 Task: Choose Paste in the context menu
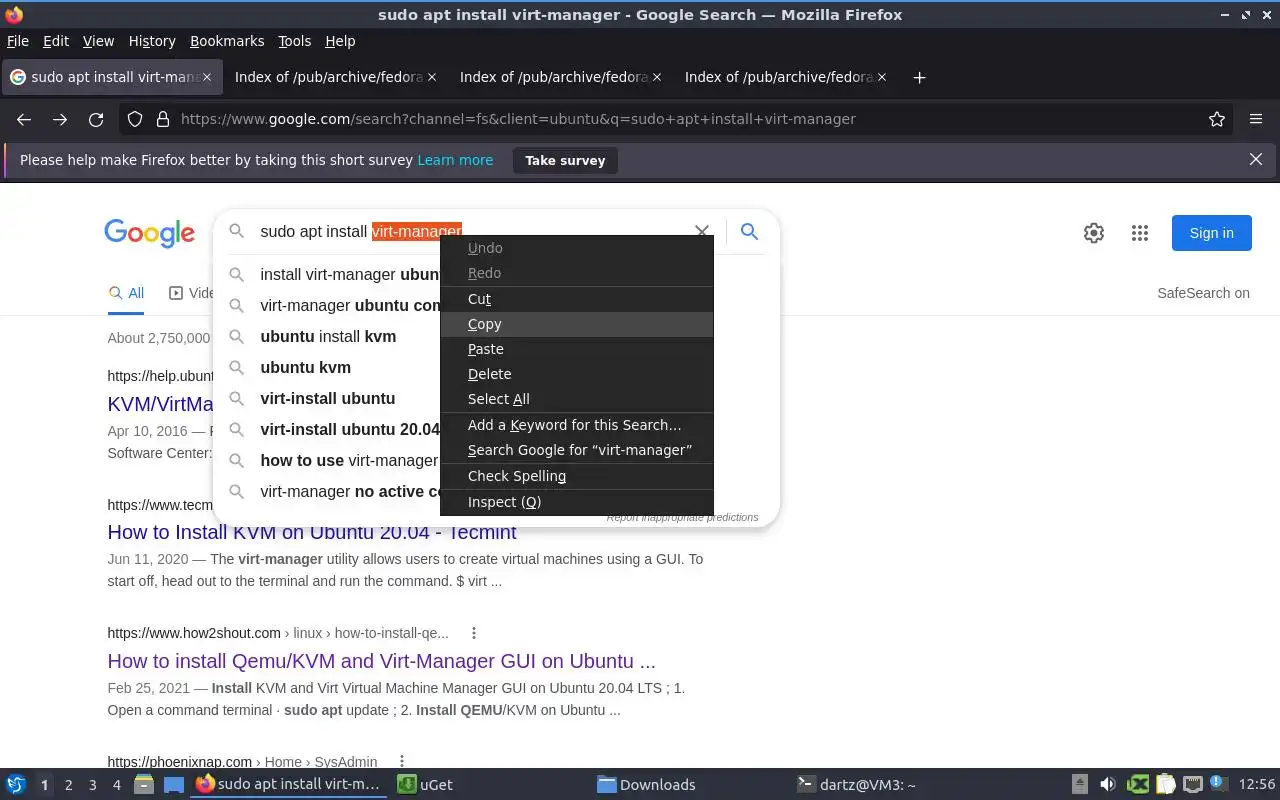click(x=577, y=349)
